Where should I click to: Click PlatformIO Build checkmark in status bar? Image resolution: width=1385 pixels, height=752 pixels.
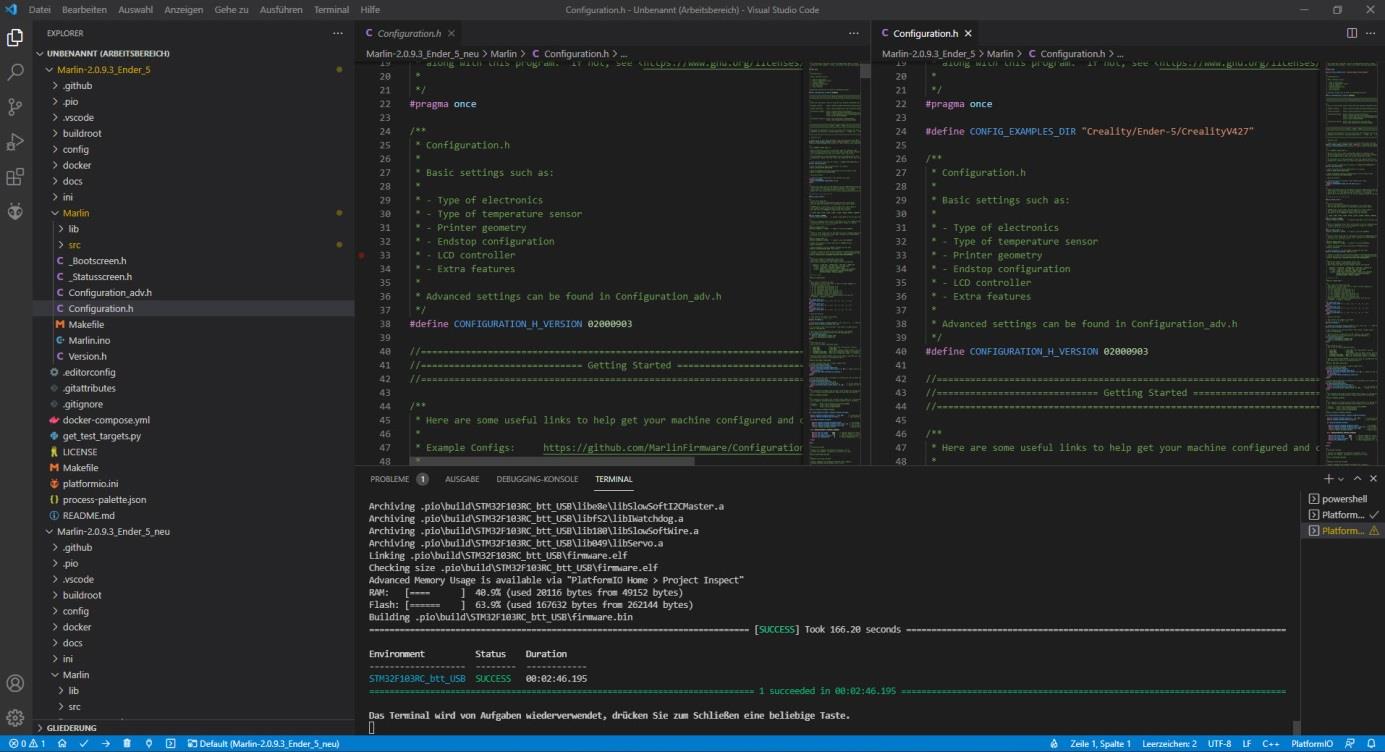click(x=84, y=744)
